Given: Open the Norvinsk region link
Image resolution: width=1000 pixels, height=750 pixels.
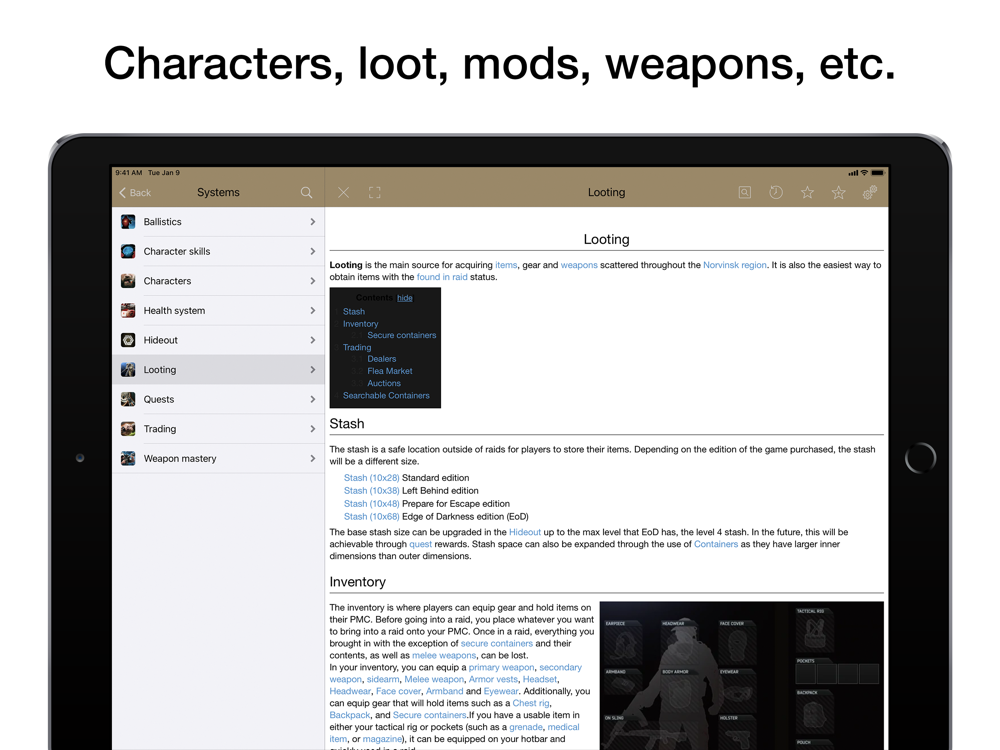Looking at the screenshot, I should click(x=735, y=265).
